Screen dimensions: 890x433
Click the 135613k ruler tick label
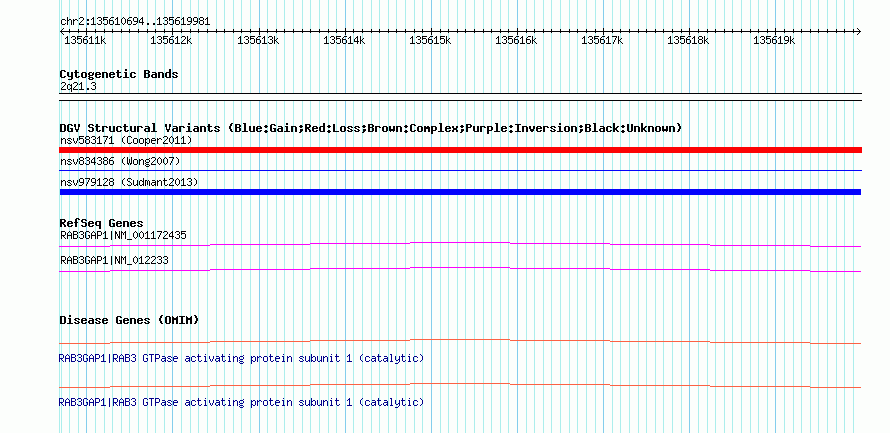tap(258, 40)
